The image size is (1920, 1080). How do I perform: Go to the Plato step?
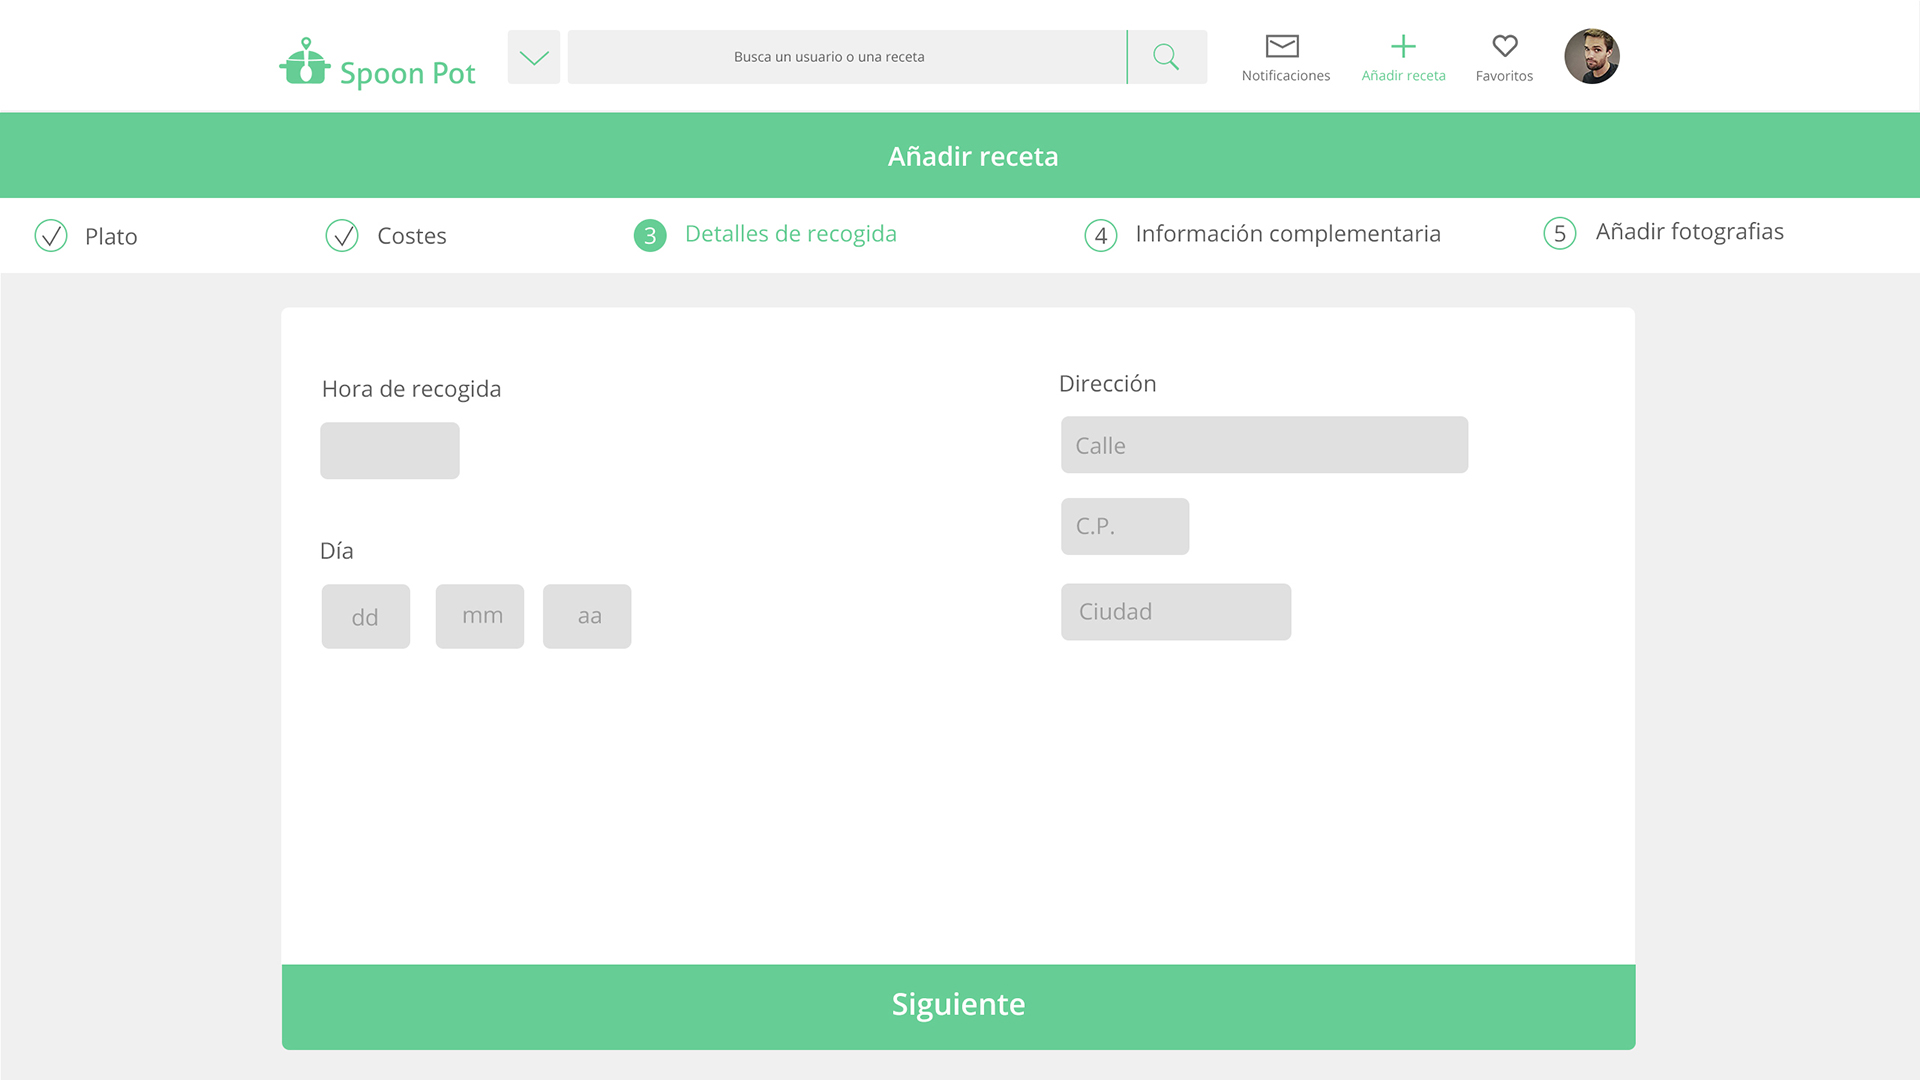click(x=86, y=236)
